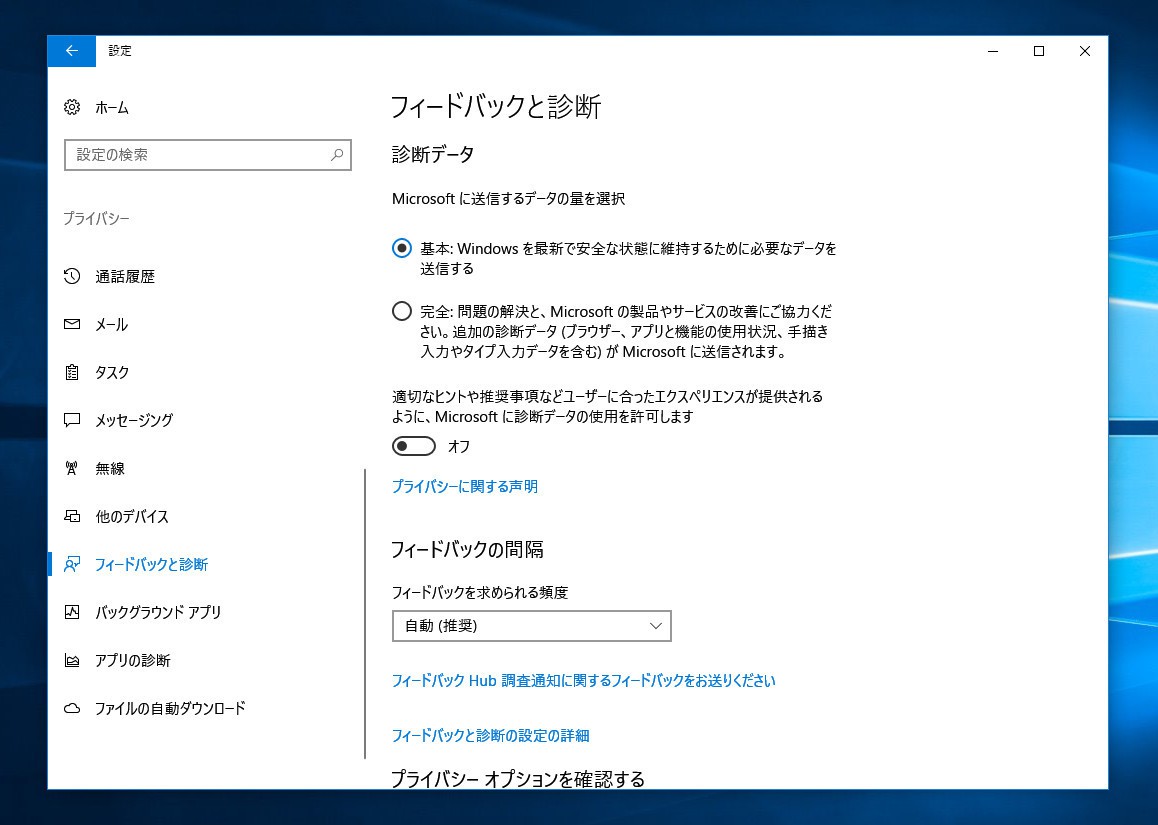Open the バックグラウンド アプリ page
Screen dimensions: 1158x825
tap(158, 612)
